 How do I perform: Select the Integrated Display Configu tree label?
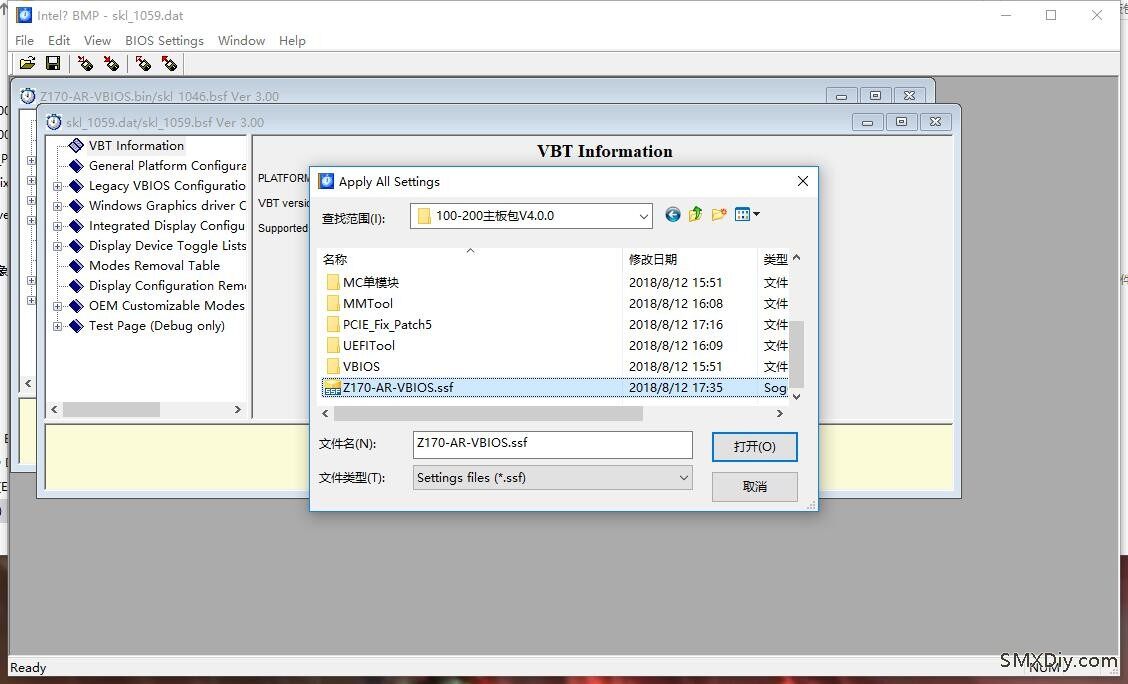tap(167, 226)
